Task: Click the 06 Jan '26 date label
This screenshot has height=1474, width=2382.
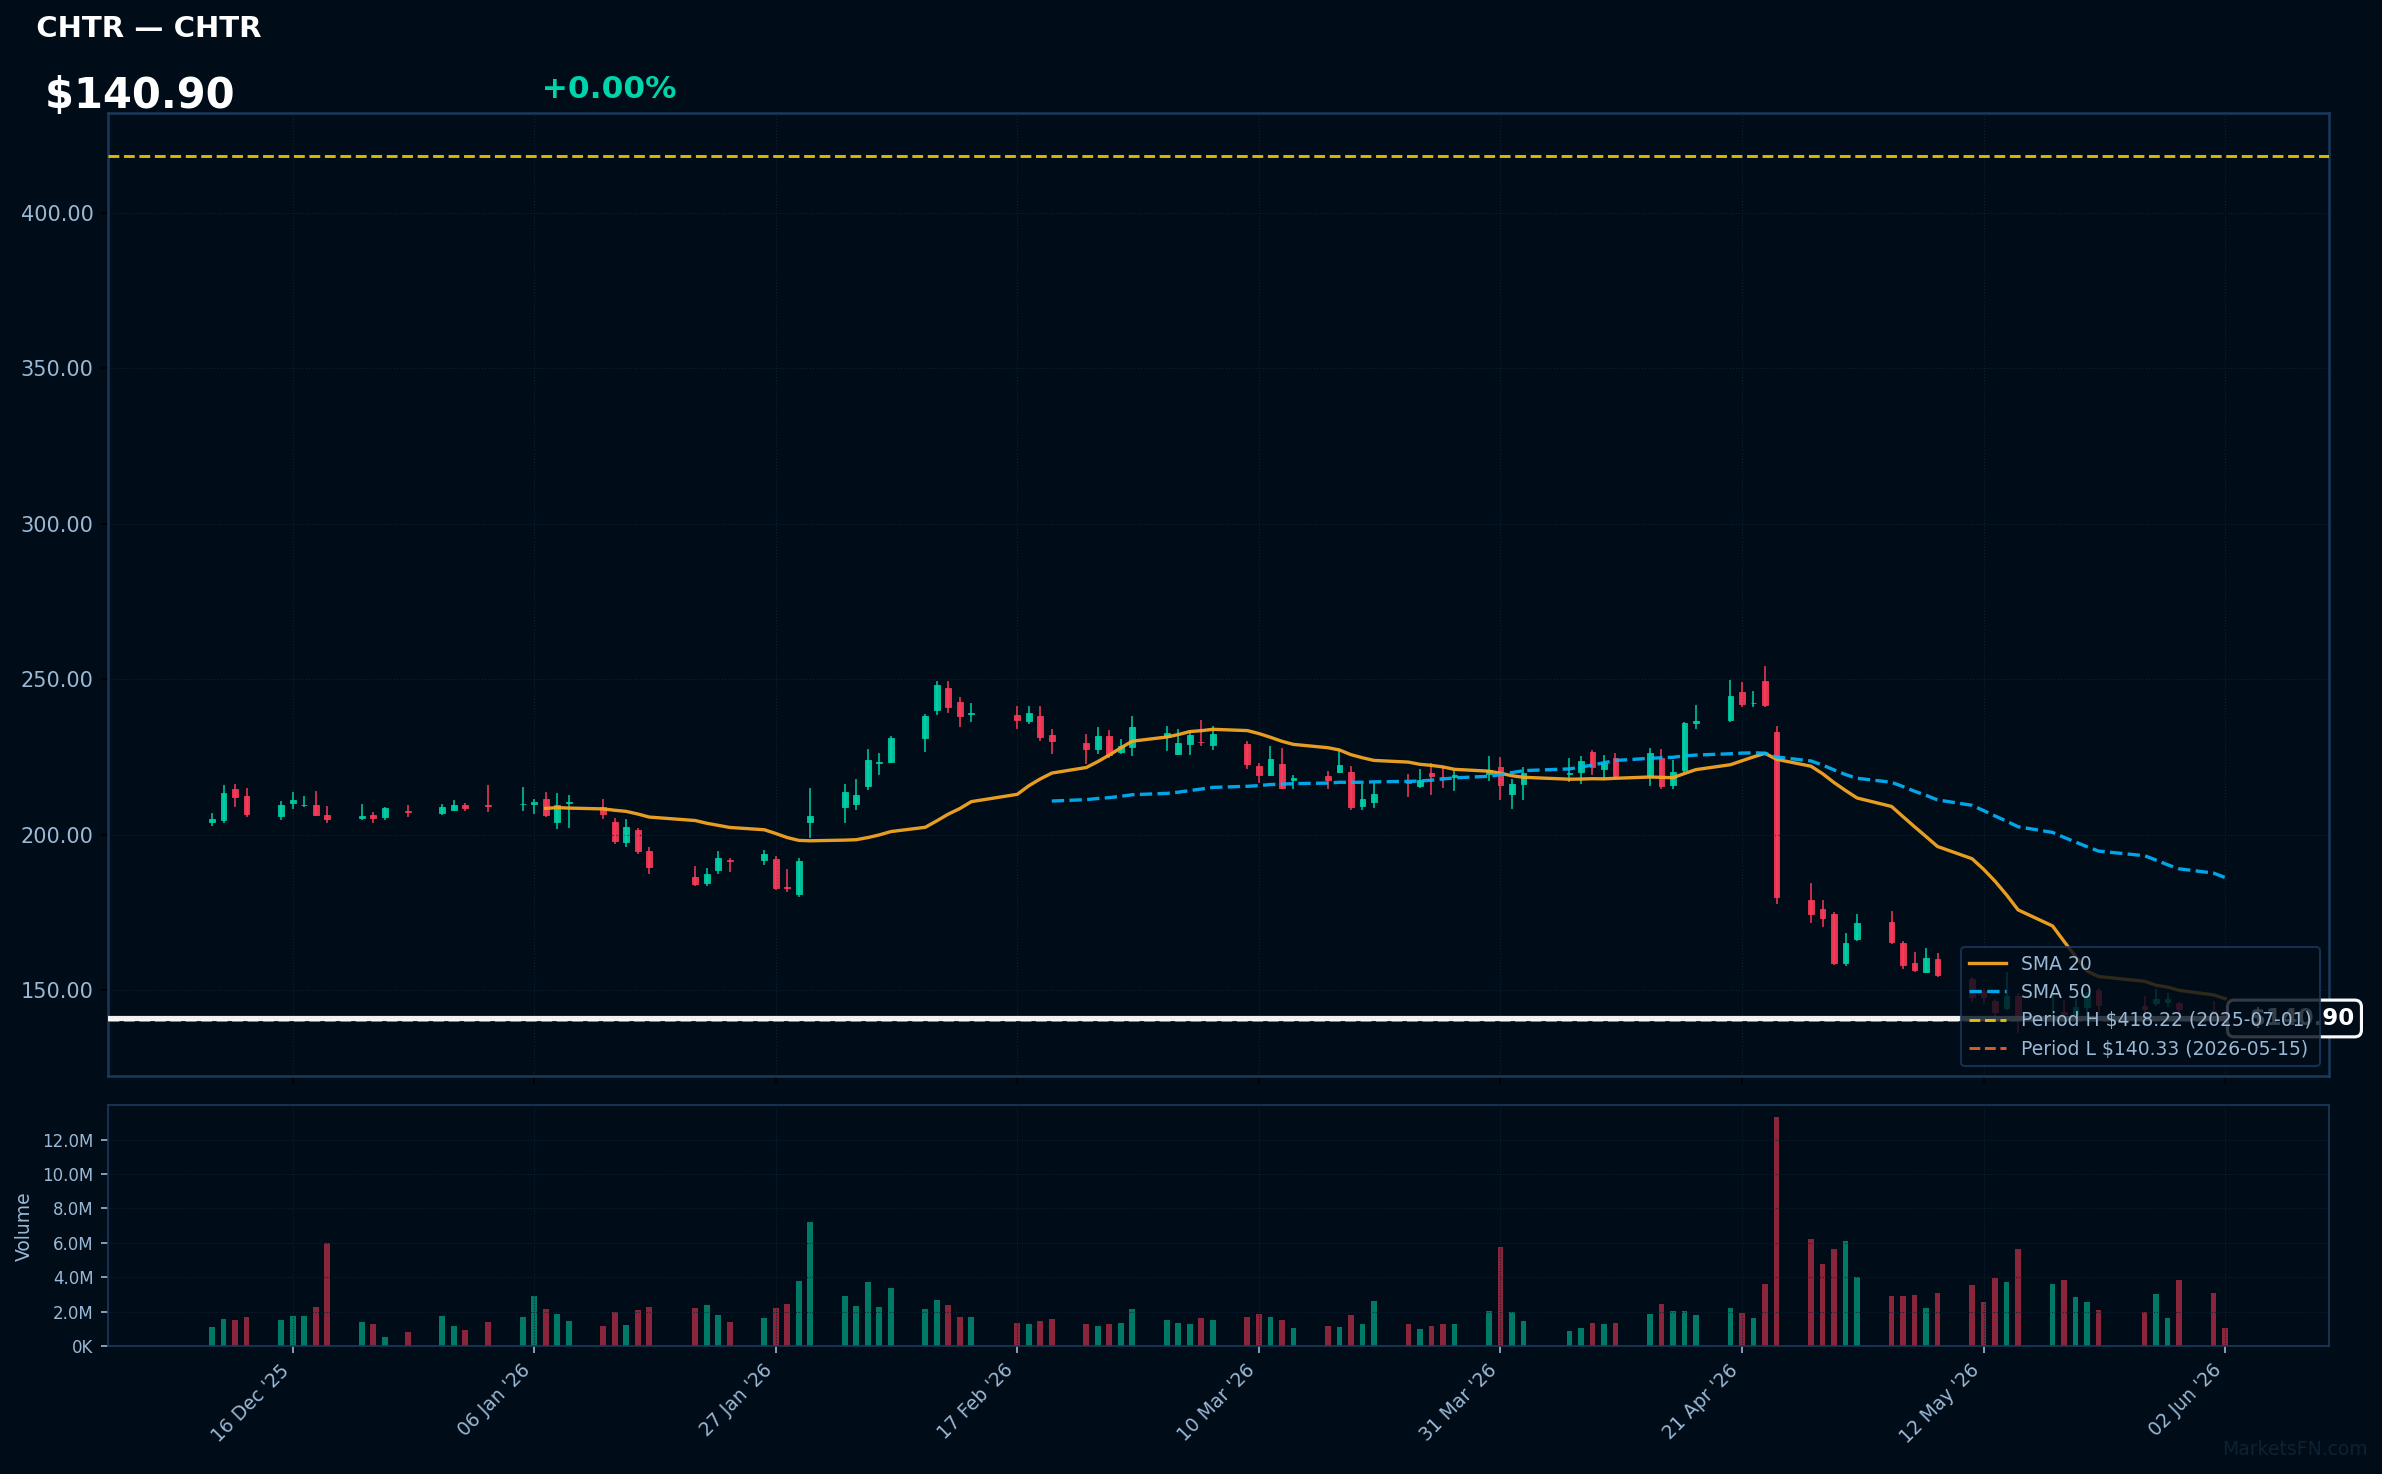Action: 493,1400
